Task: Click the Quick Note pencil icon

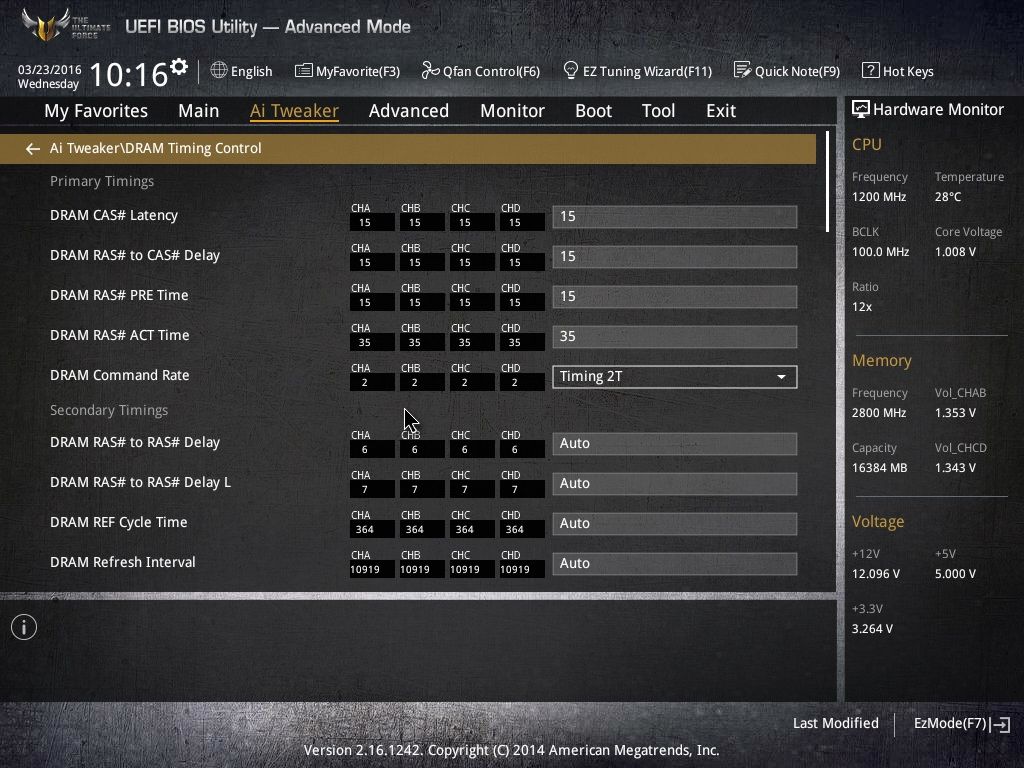Action: (742, 70)
